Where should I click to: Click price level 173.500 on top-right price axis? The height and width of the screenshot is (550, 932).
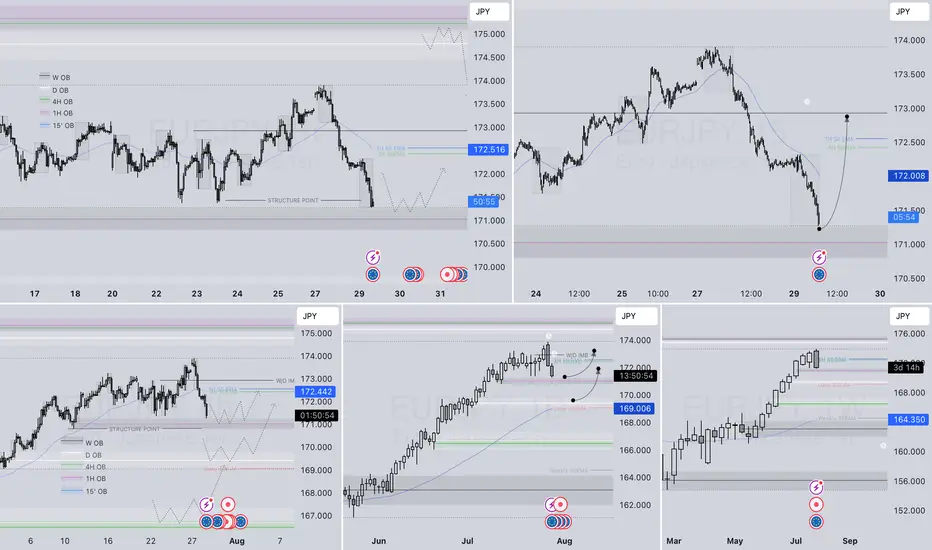pos(909,74)
